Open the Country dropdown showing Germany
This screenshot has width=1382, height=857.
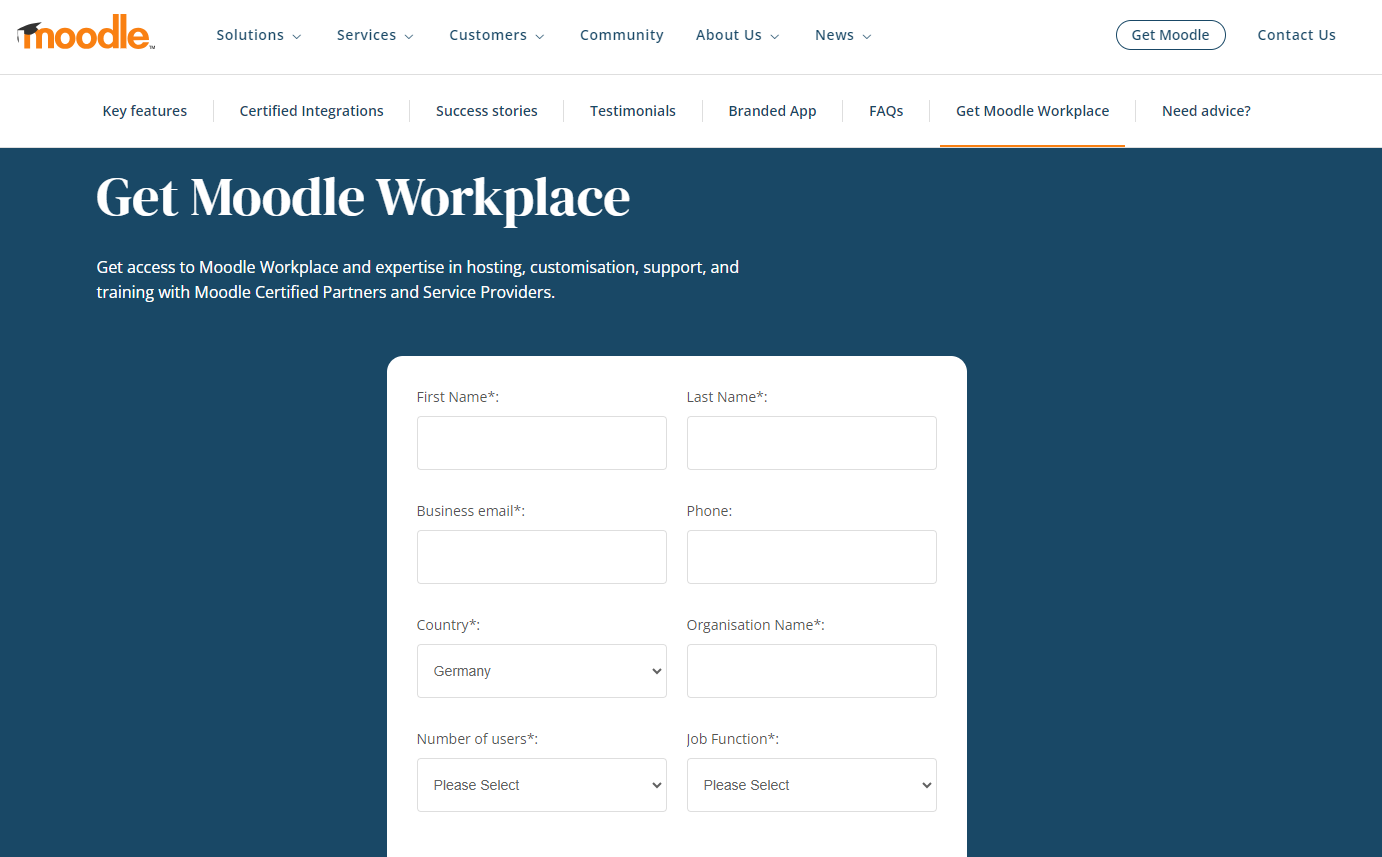coord(541,671)
